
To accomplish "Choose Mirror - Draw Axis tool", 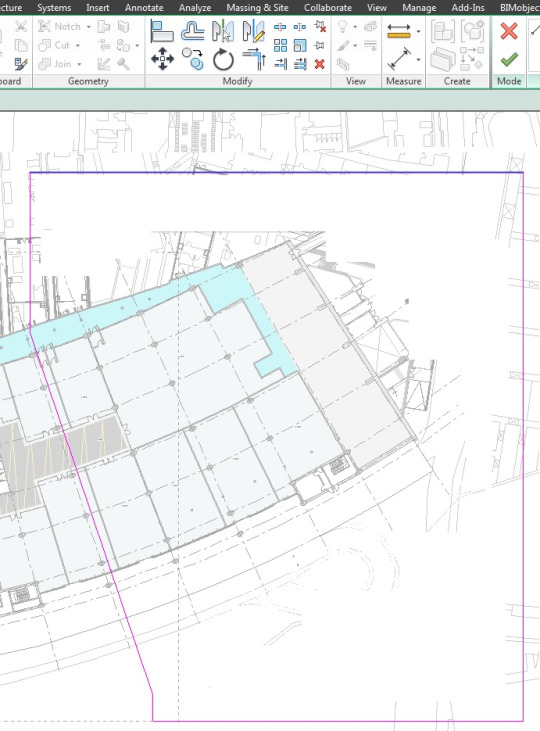I will pyautogui.click(x=254, y=31).
